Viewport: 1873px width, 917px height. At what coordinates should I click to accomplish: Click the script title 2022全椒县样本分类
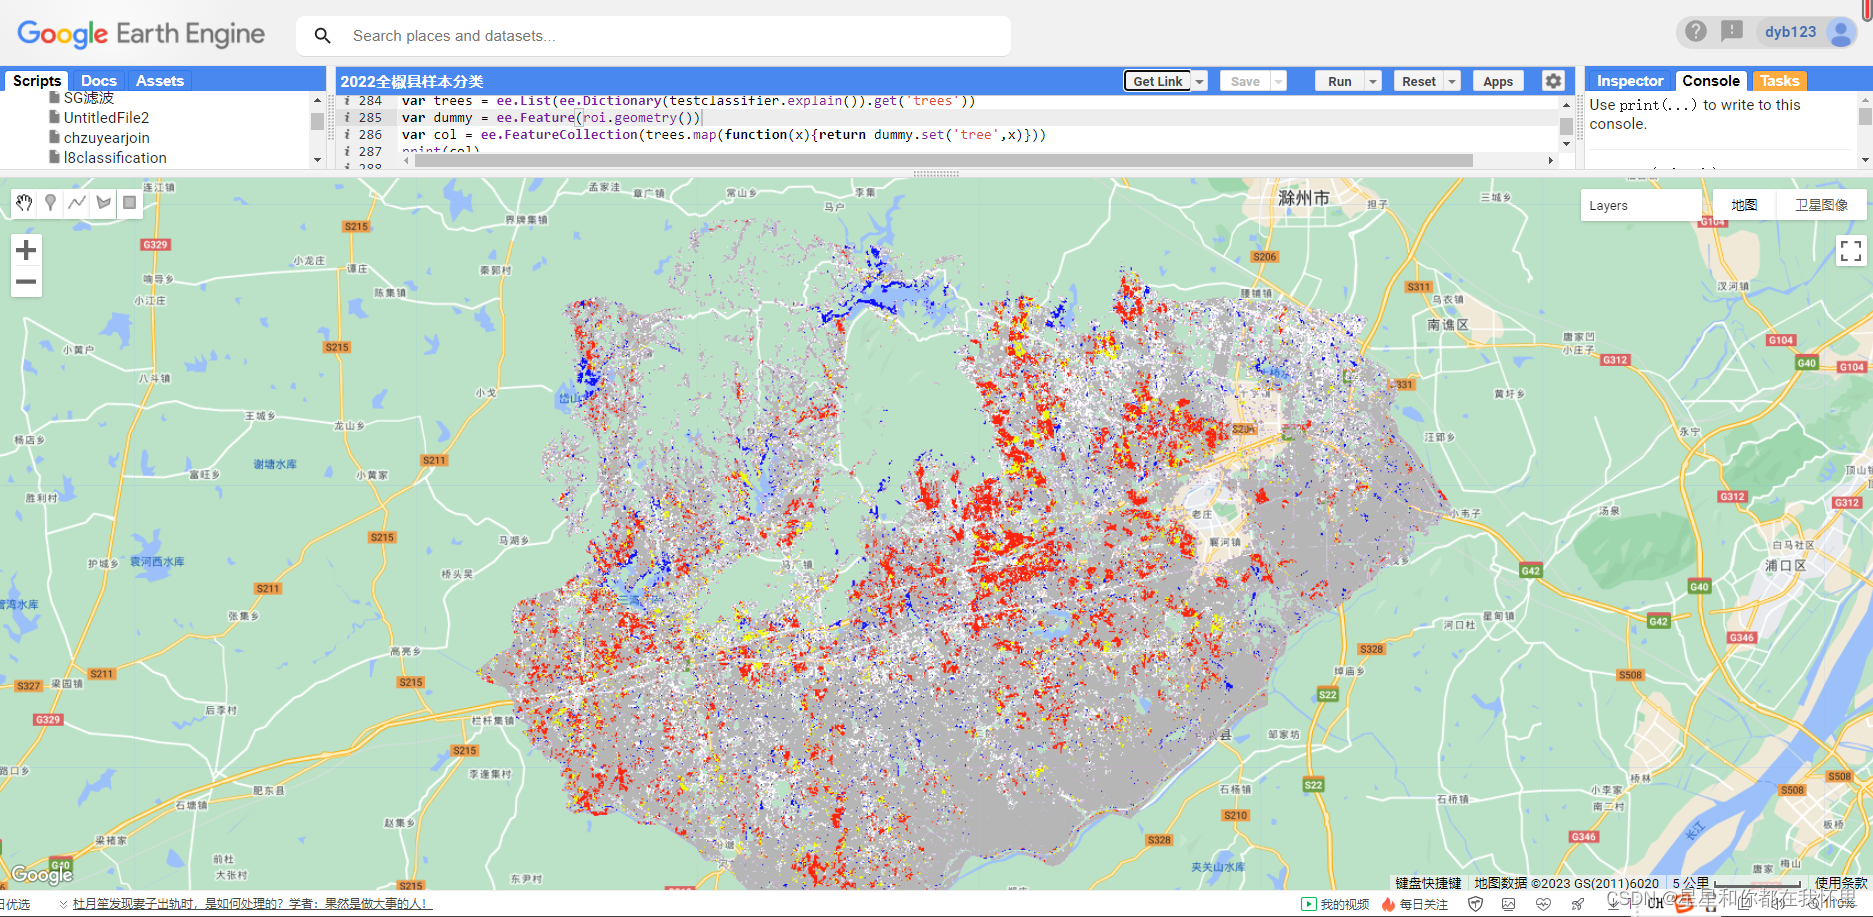(x=412, y=82)
